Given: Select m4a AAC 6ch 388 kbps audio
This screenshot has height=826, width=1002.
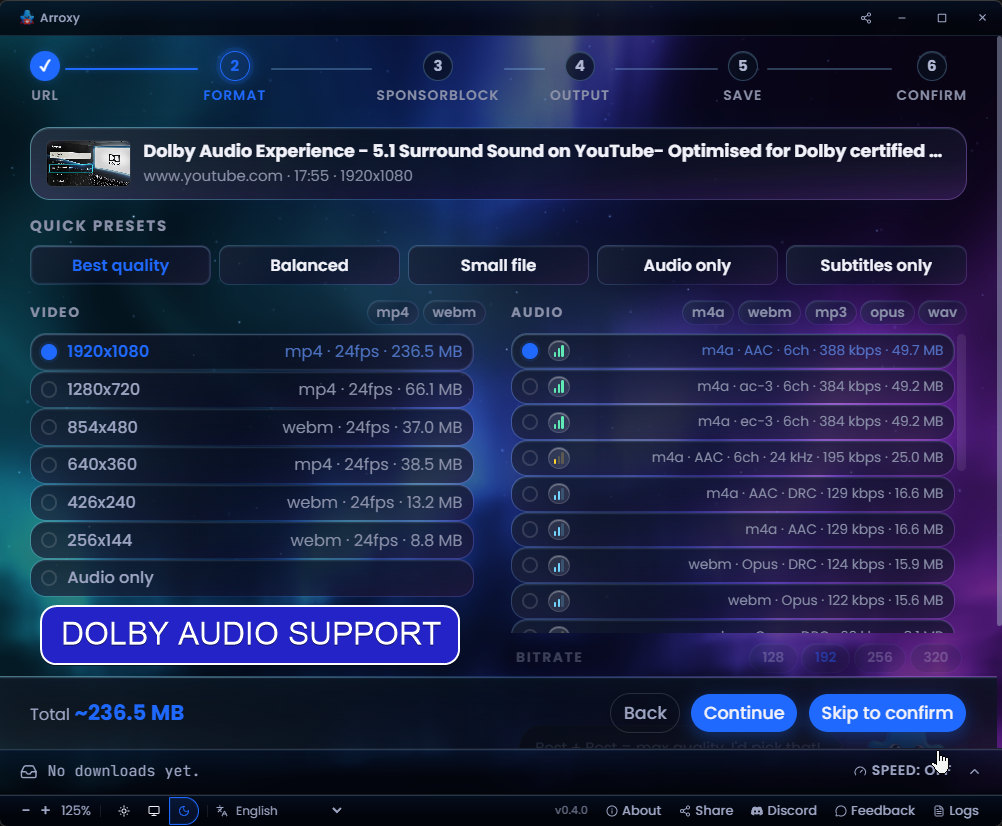Looking at the screenshot, I should [x=732, y=351].
